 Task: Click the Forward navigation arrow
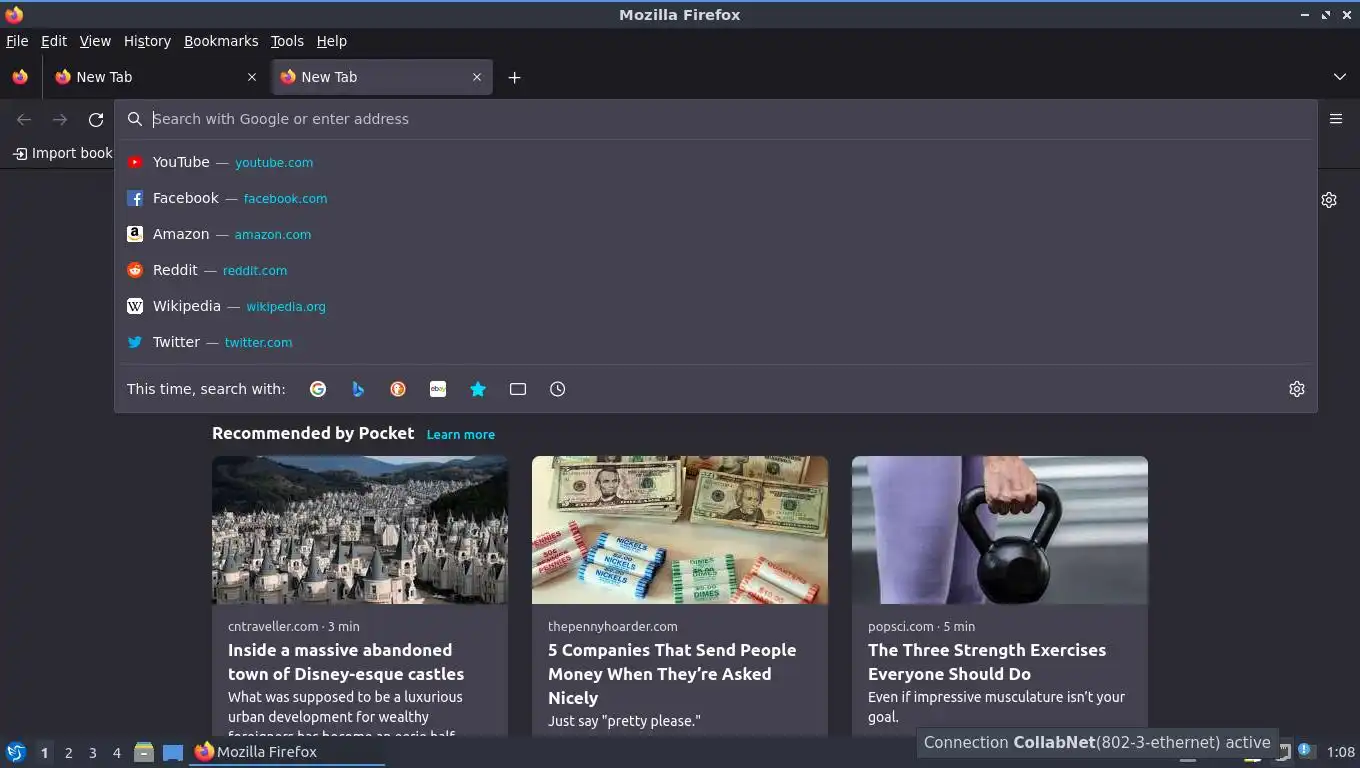pos(60,120)
